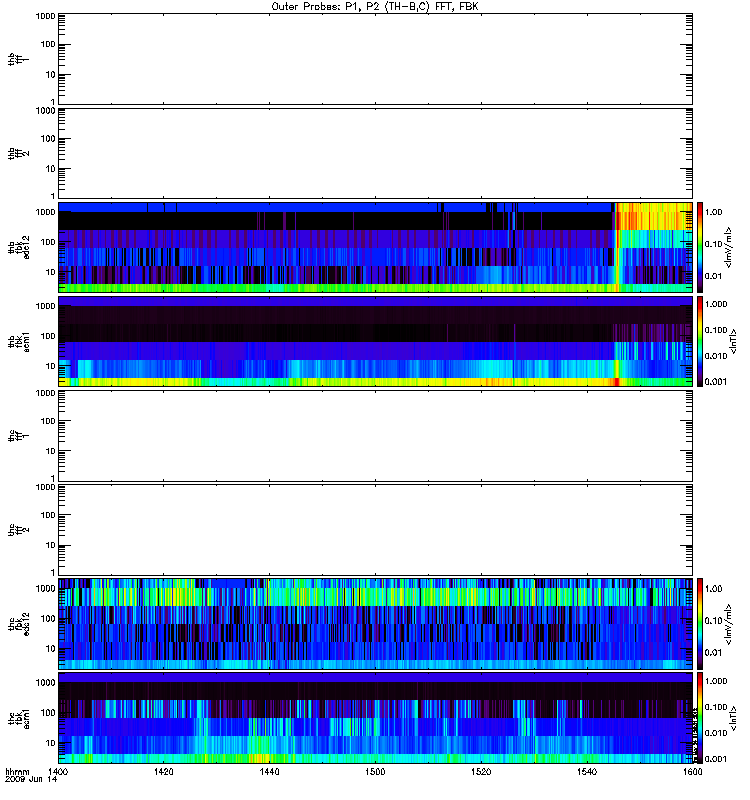Select the empty thc fff 2 panel
The width and height of the screenshot is (750, 800).
pos(375,530)
